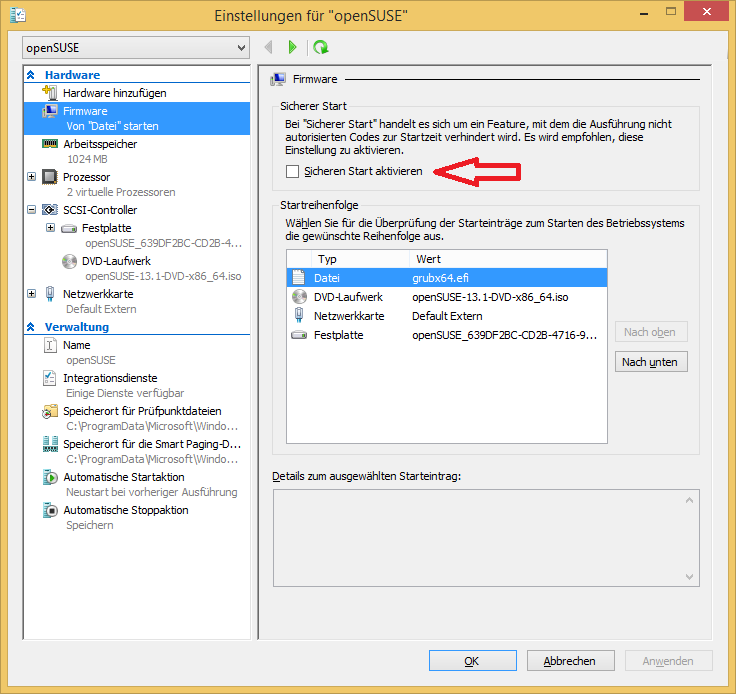Image resolution: width=736 pixels, height=694 pixels.
Task: Click the Neustart bei vorheriger Ausführung text
Action: tap(152, 492)
